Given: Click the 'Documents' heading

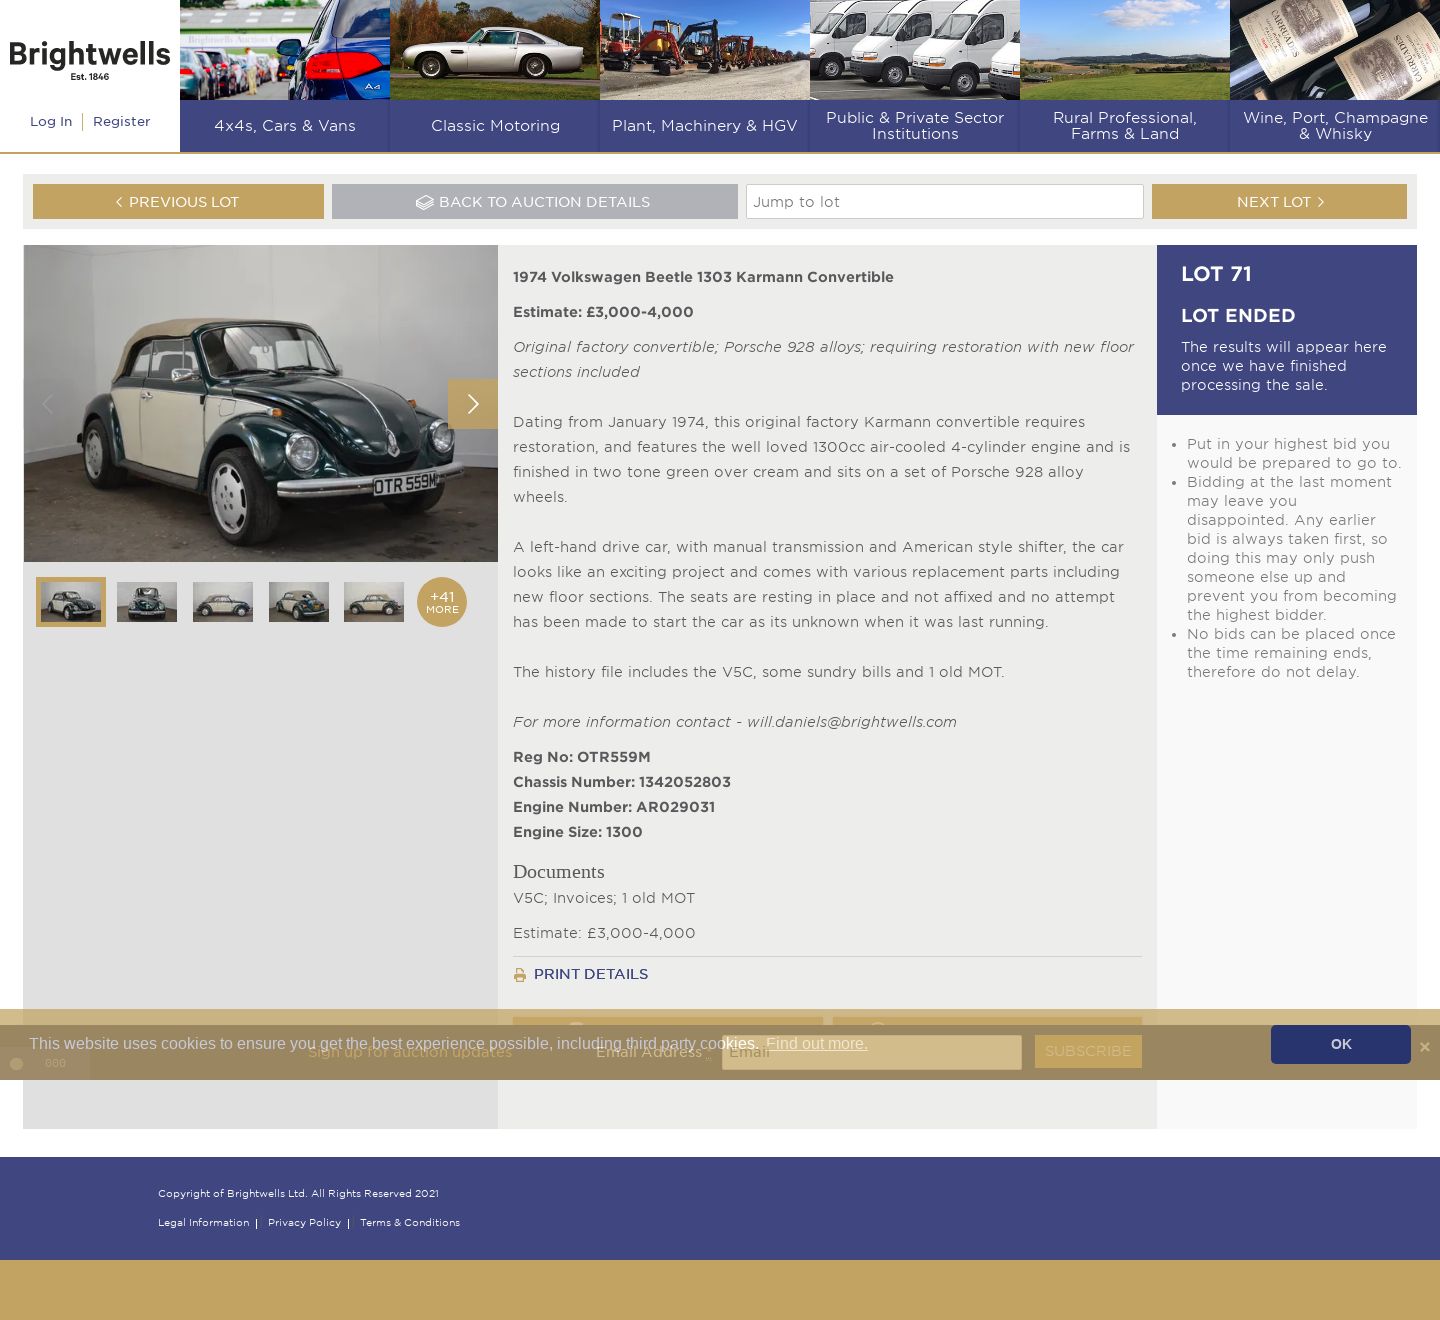Looking at the screenshot, I should click(559, 872).
